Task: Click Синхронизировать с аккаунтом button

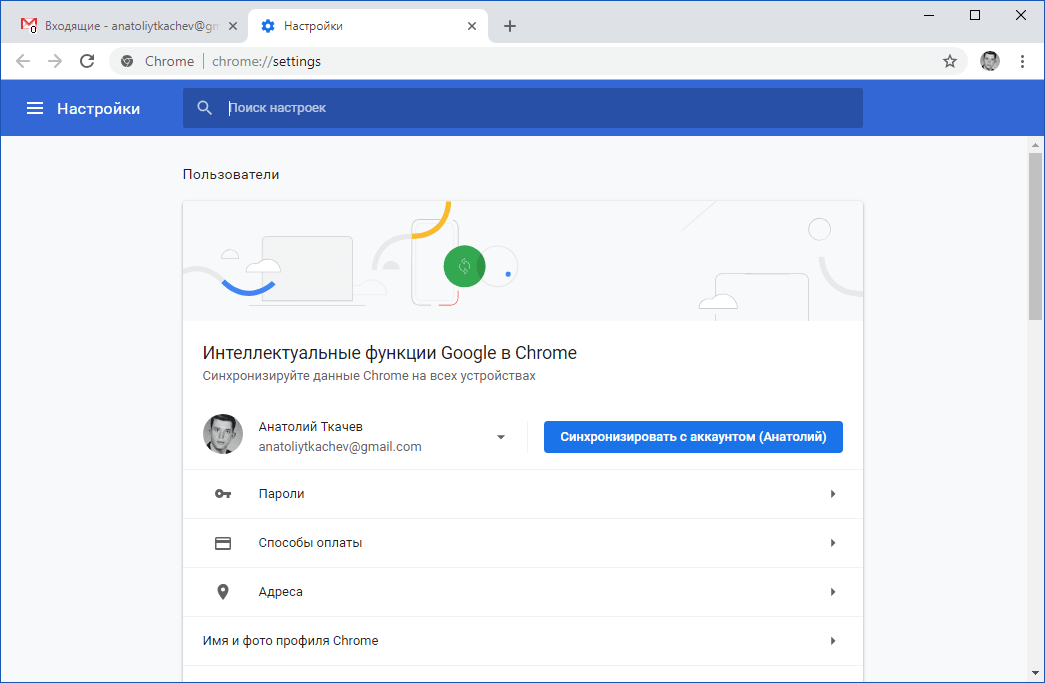Action: tap(692, 437)
